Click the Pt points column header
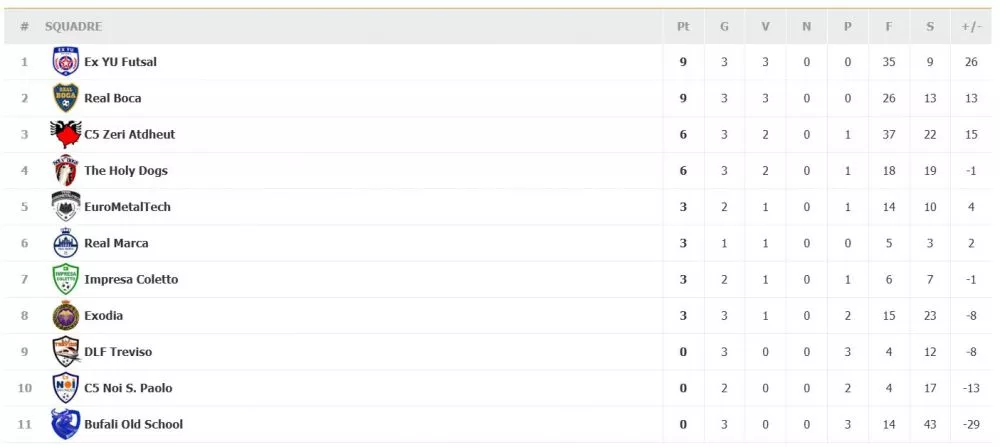The image size is (1000, 447). pyautogui.click(x=683, y=26)
